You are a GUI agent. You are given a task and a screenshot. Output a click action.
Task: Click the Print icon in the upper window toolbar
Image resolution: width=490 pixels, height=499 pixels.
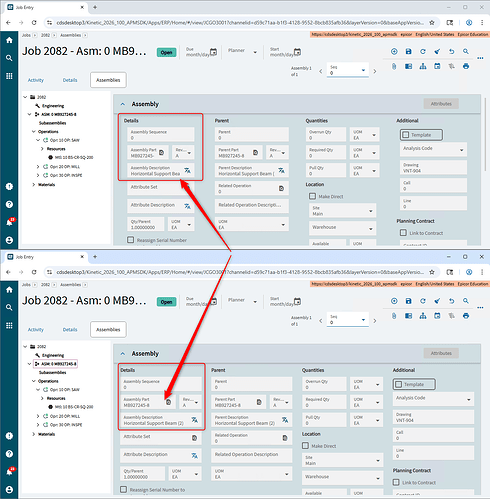click(466, 66)
